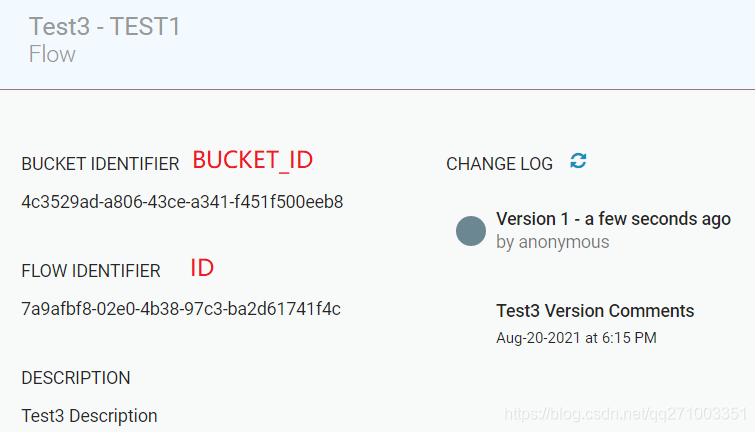Click Test3 Version Comments text
The image size is (755, 432).
pos(595,311)
